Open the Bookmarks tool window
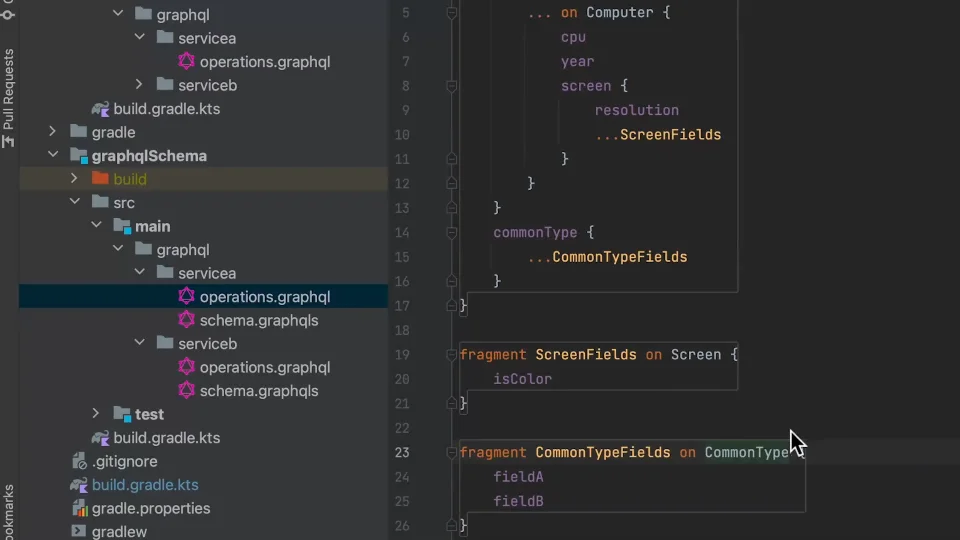The image size is (960, 540). [9, 510]
